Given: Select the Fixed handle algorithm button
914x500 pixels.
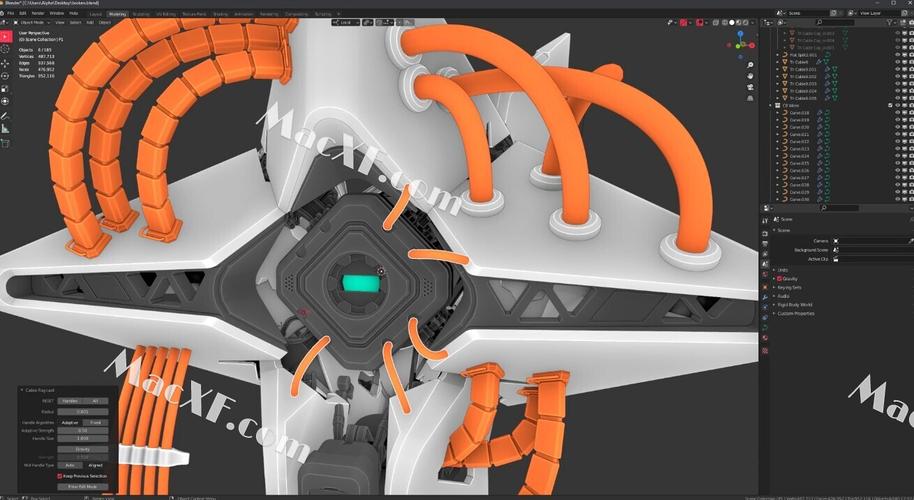Looking at the screenshot, I should coord(96,422).
